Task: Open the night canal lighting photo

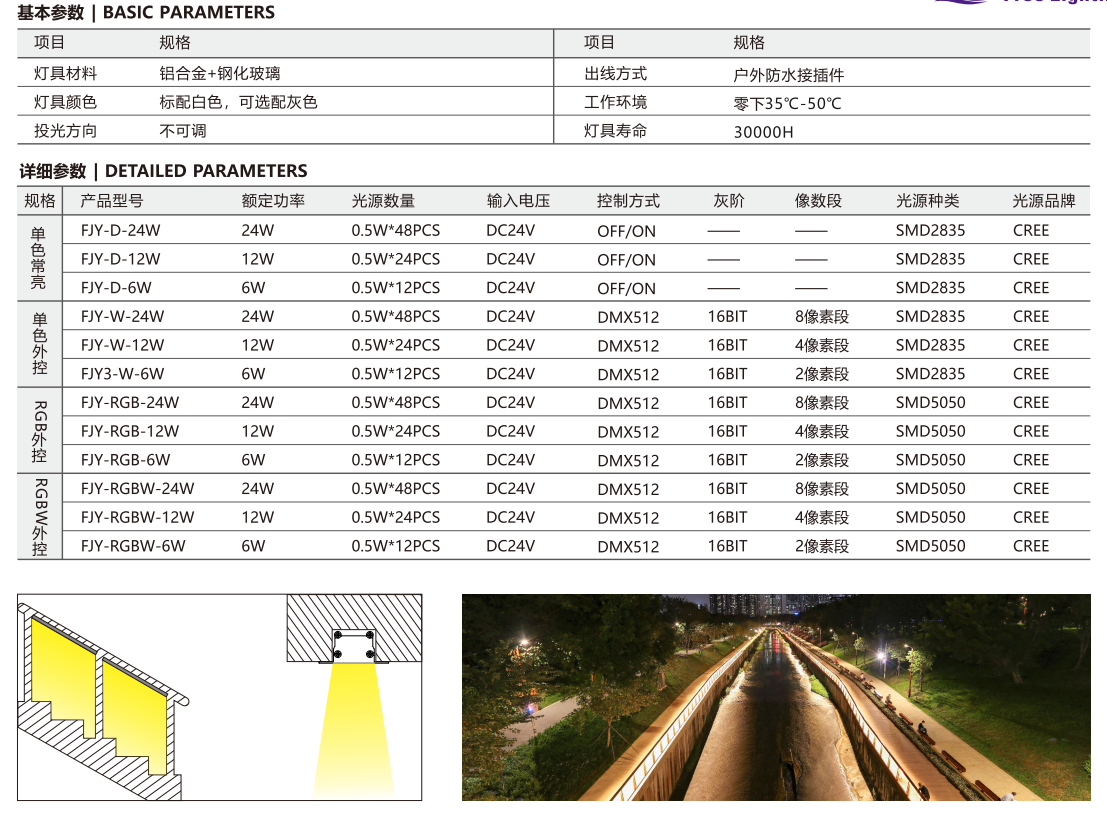Action: [x=776, y=697]
